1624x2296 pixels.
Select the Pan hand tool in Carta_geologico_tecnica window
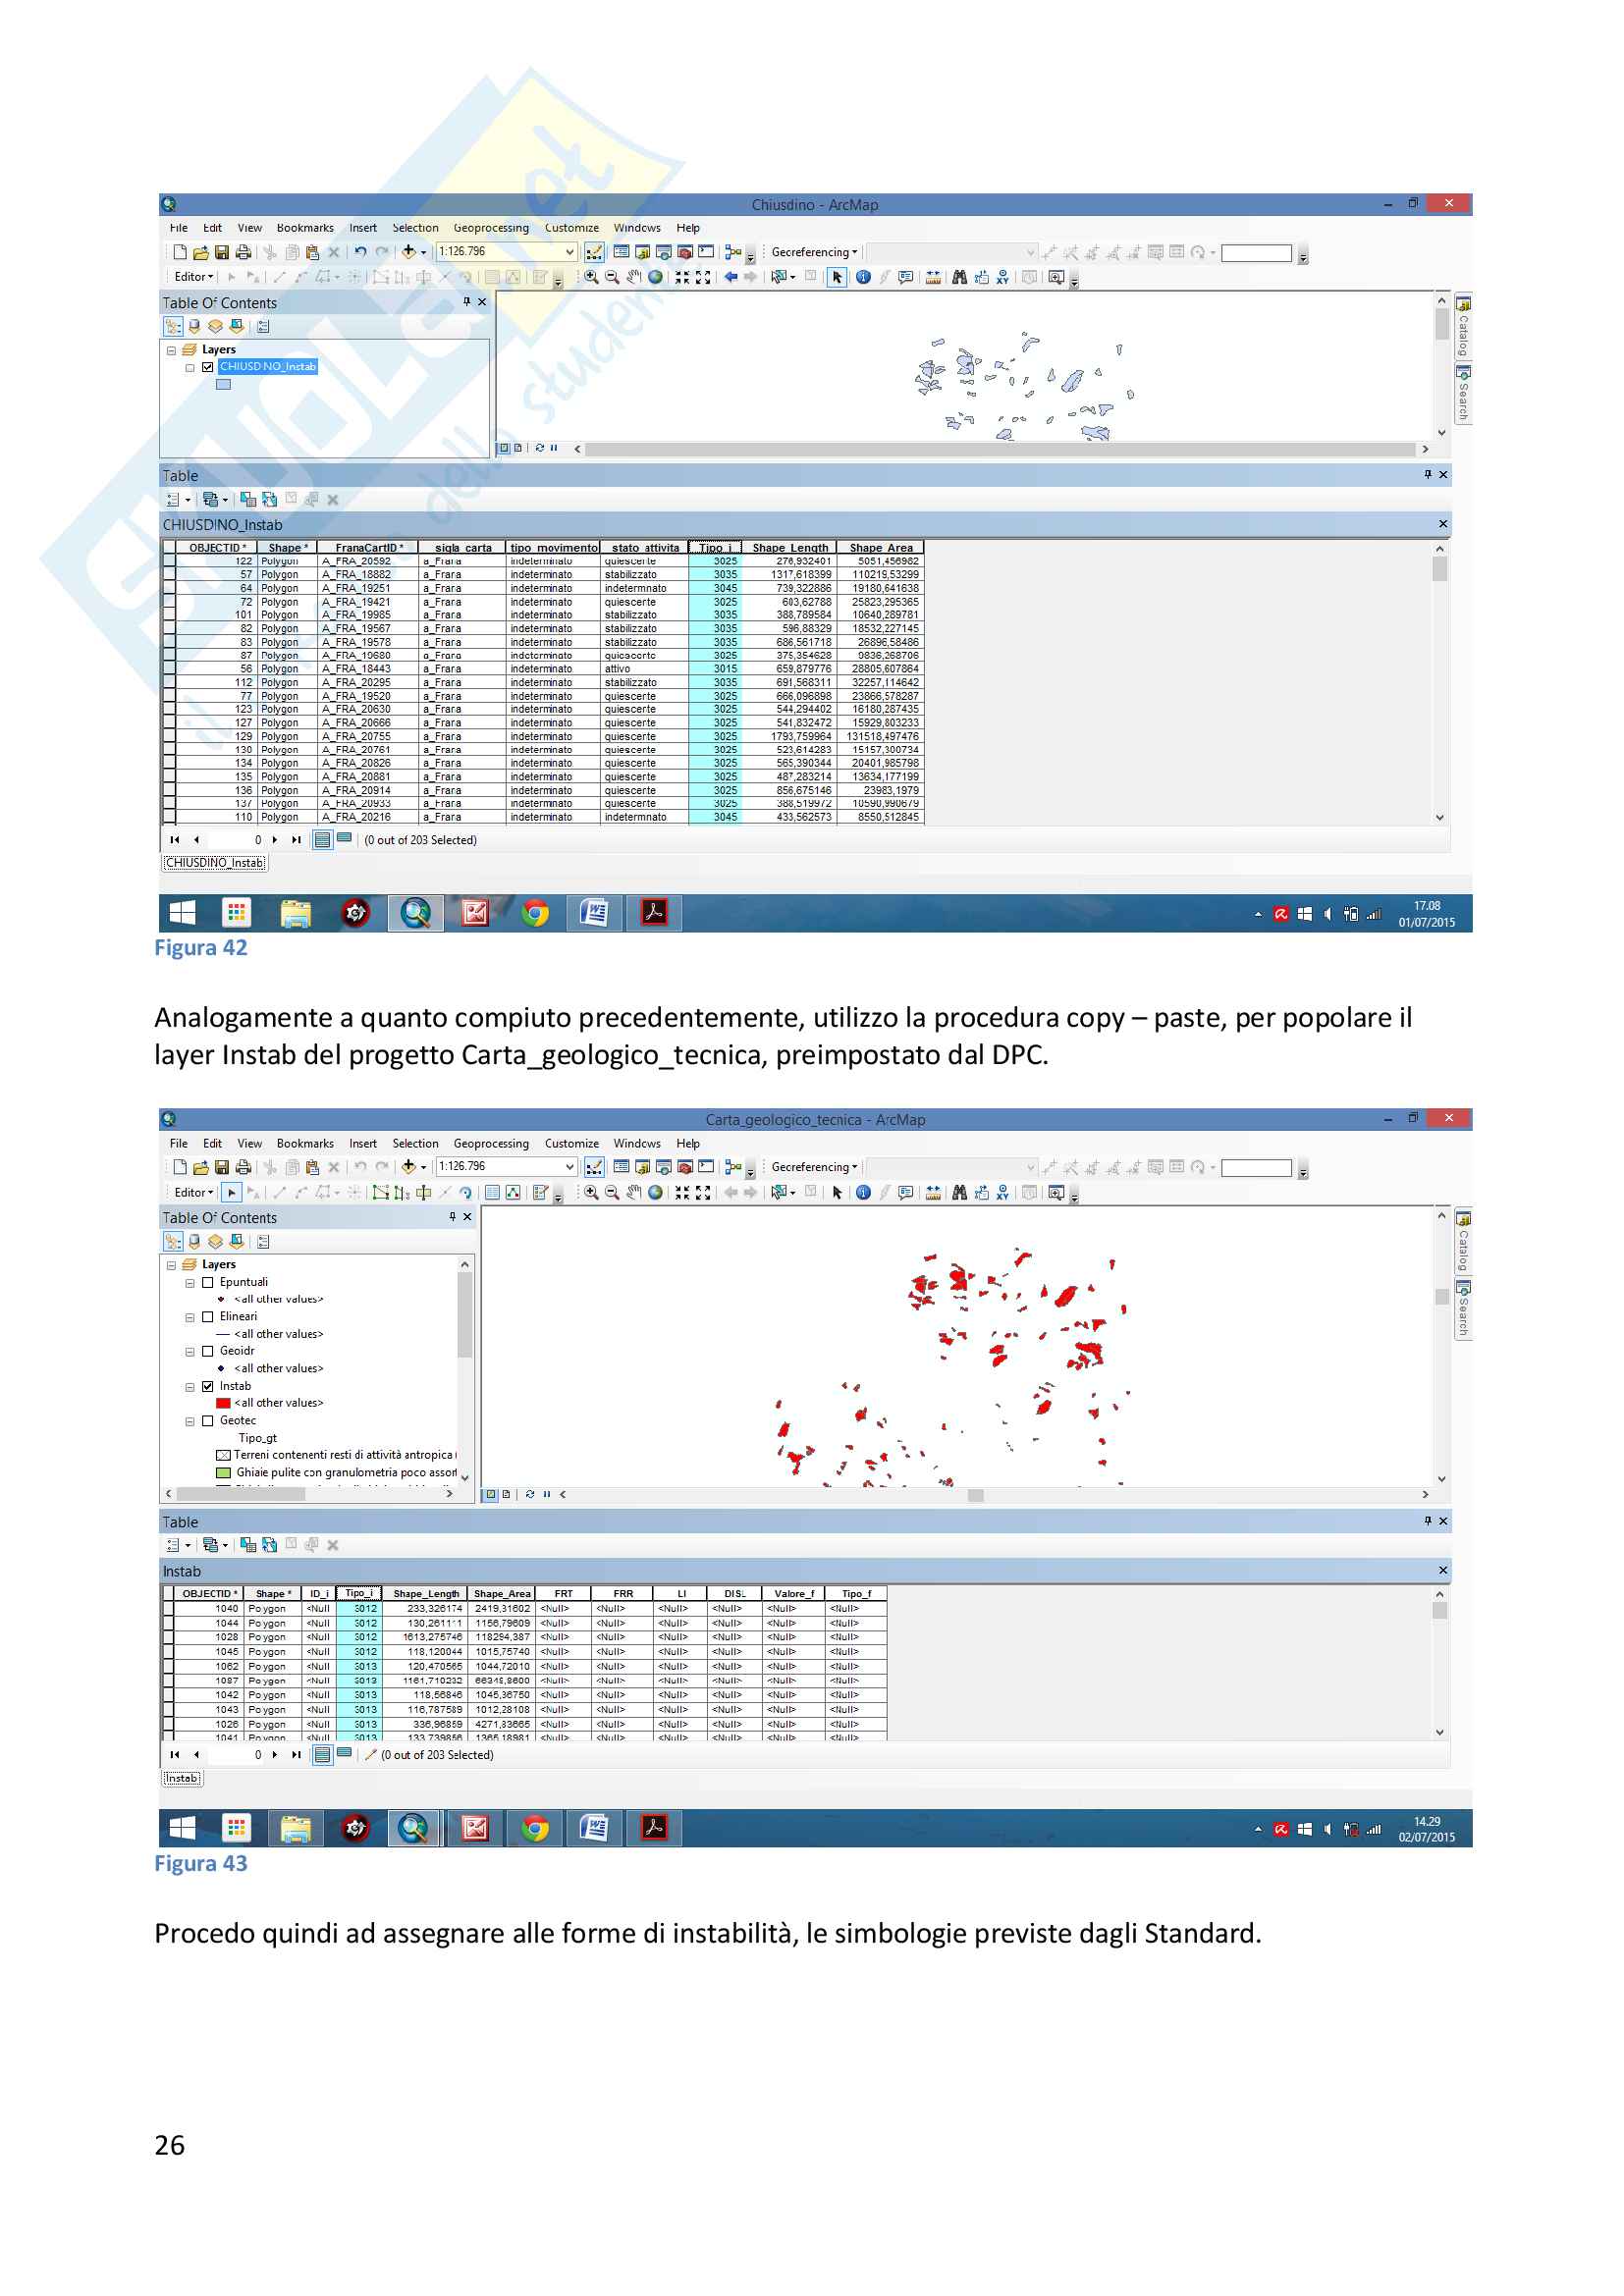[634, 1193]
